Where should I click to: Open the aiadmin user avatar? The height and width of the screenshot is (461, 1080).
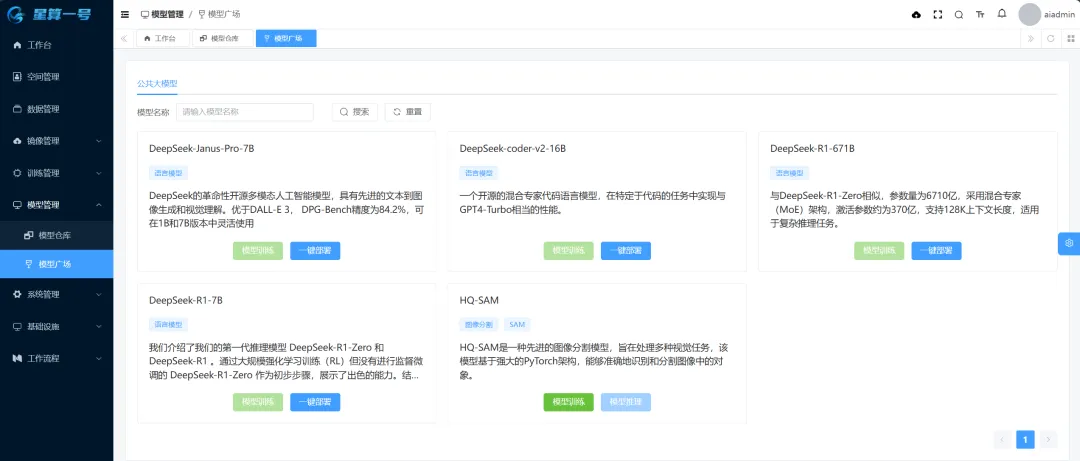coord(1029,14)
